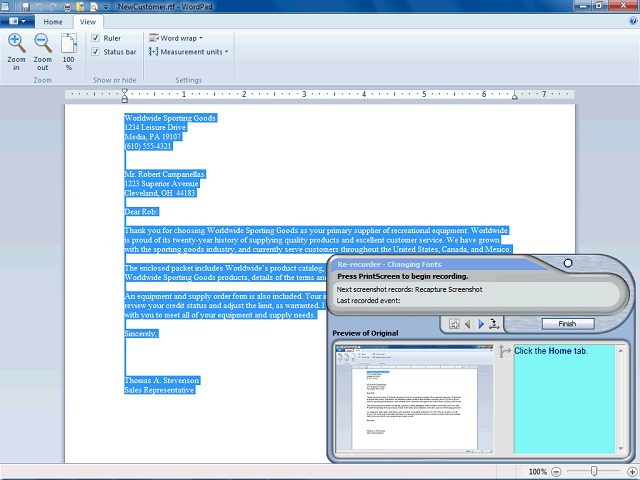Click the first-line indent marker on ruler
640x480 pixels.
125,92
